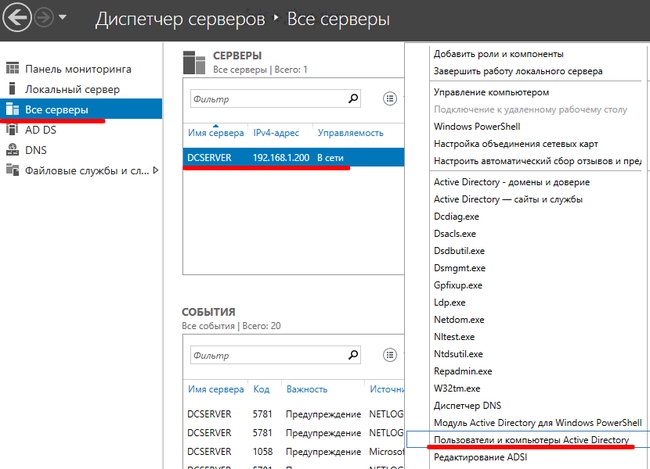This screenshot has width=650, height=469.
Task: Run Ntdsutil.exe from the context menu
Action: (458, 355)
